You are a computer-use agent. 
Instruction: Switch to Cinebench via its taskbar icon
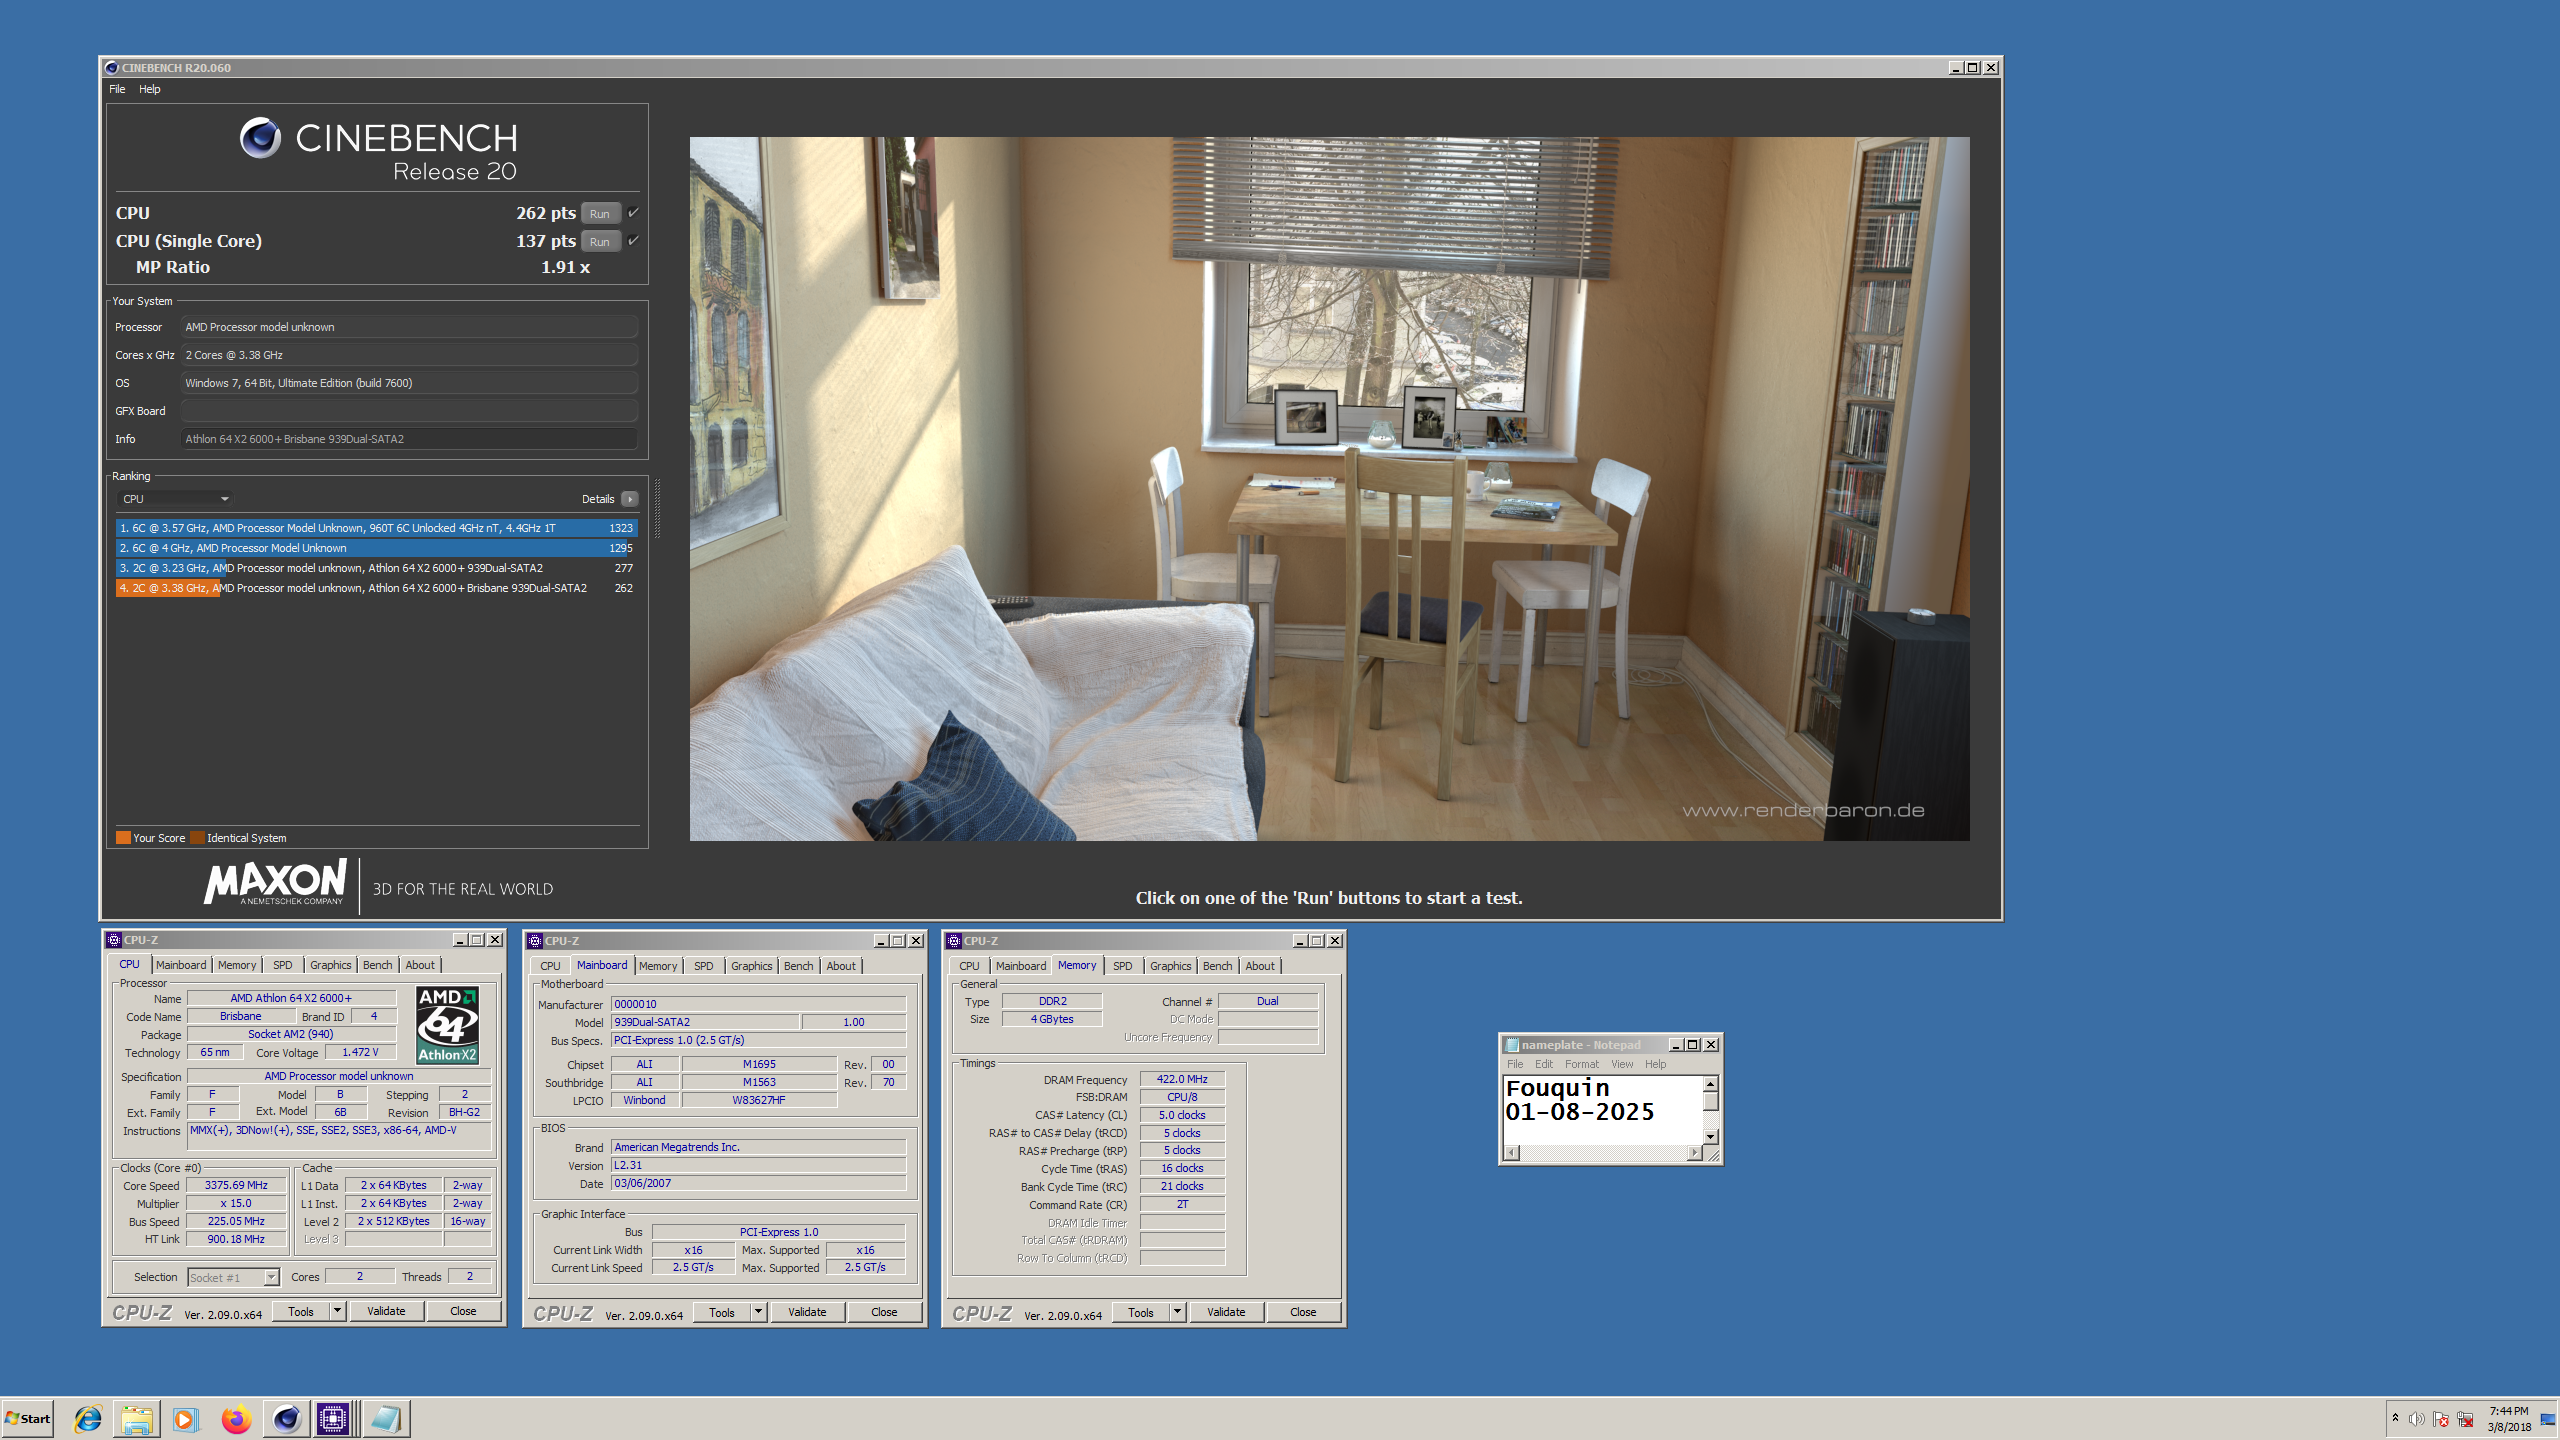[x=286, y=1418]
